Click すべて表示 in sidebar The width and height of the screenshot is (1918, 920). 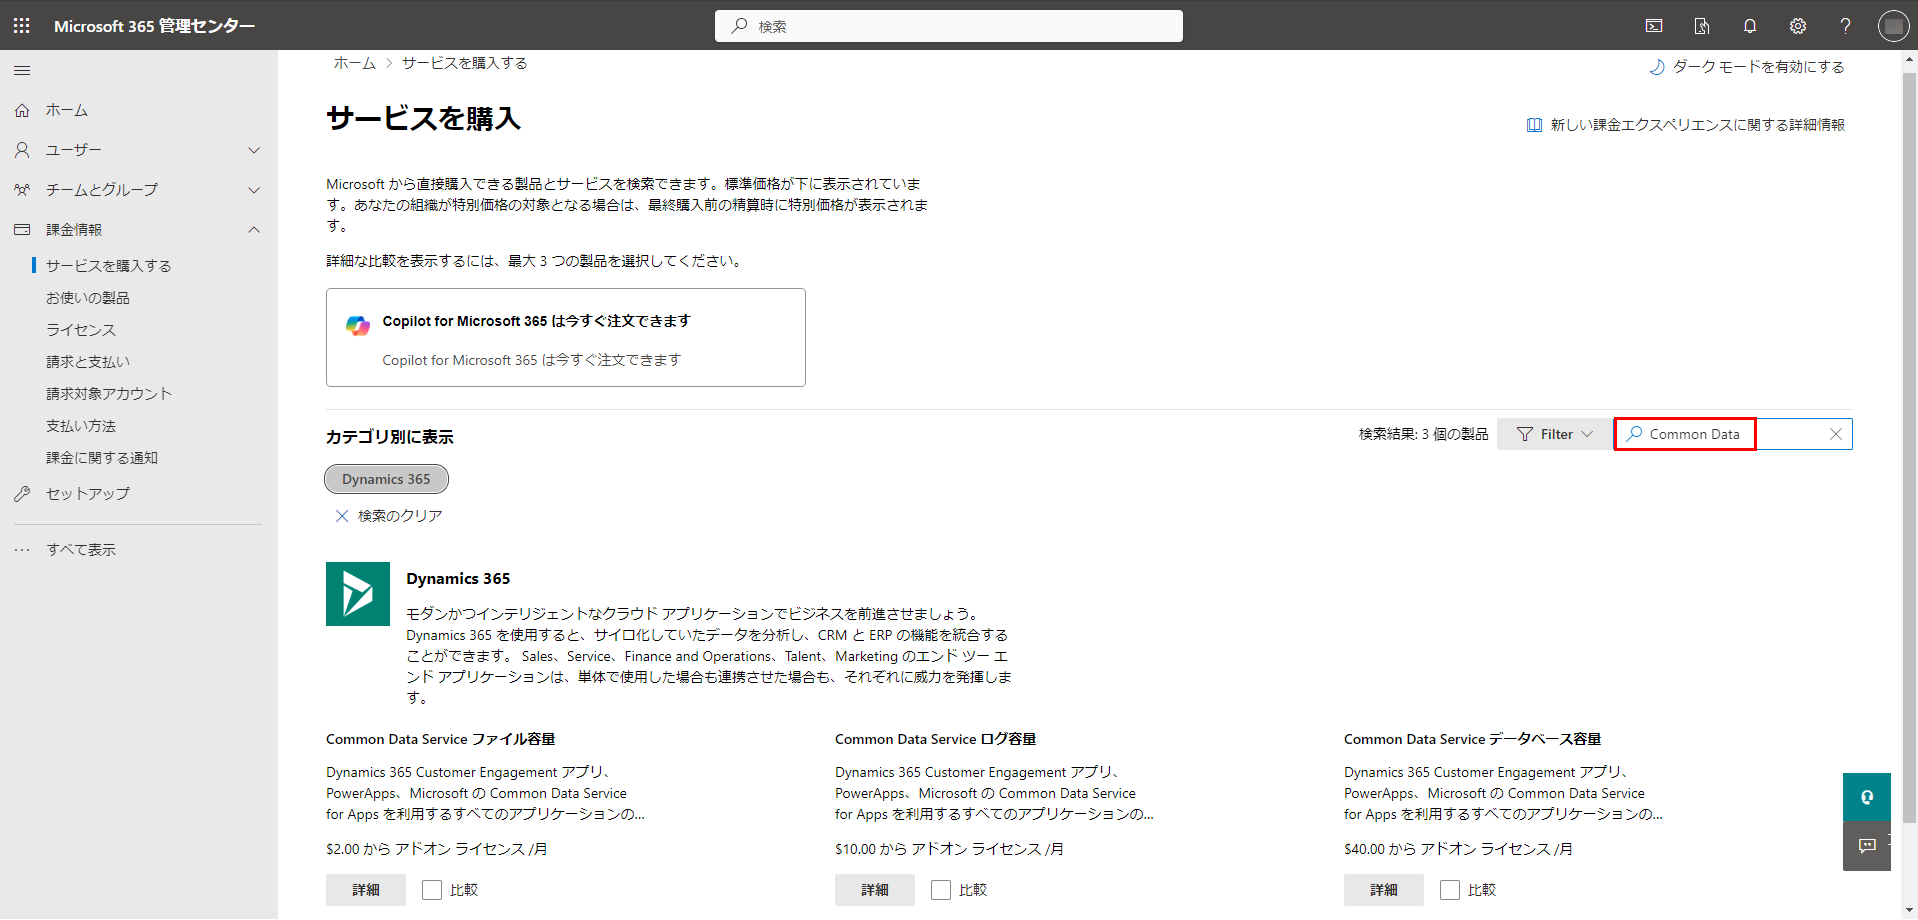81,550
